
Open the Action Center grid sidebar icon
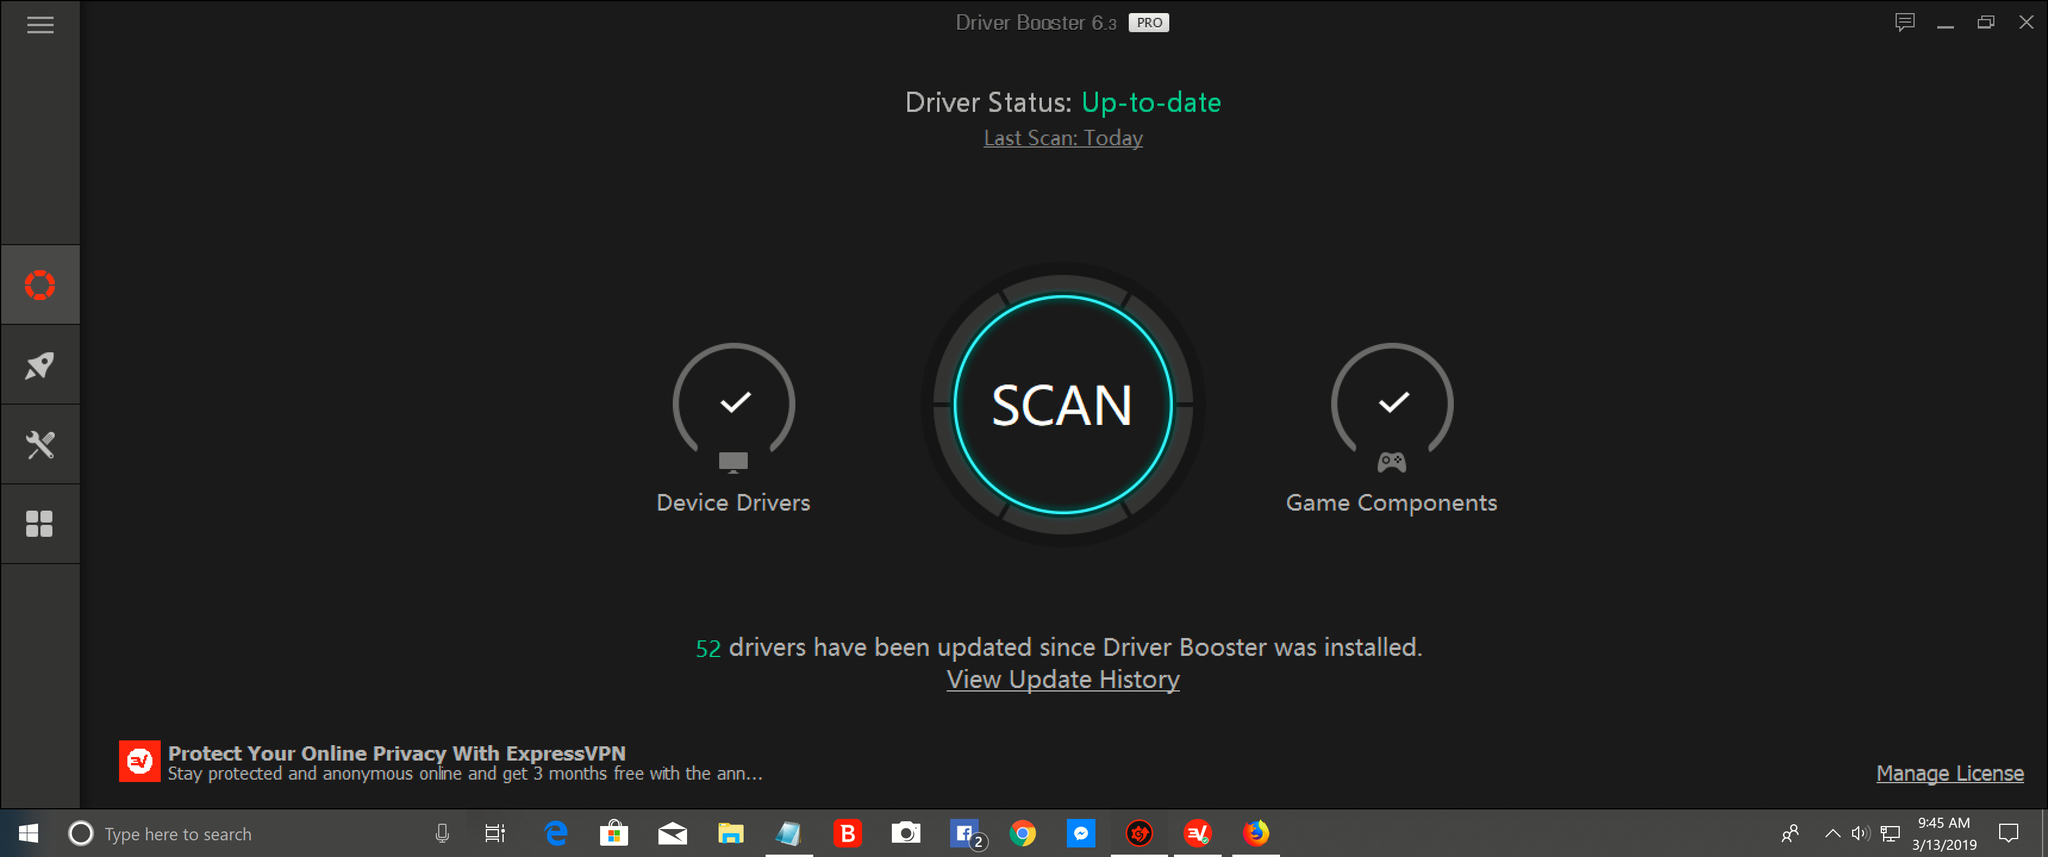[40, 524]
